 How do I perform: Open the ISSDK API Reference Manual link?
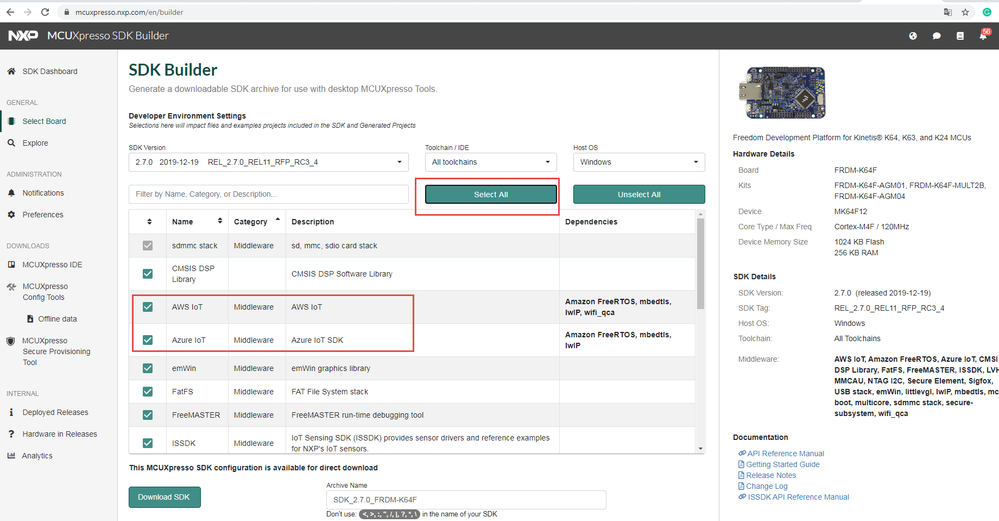click(798, 497)
